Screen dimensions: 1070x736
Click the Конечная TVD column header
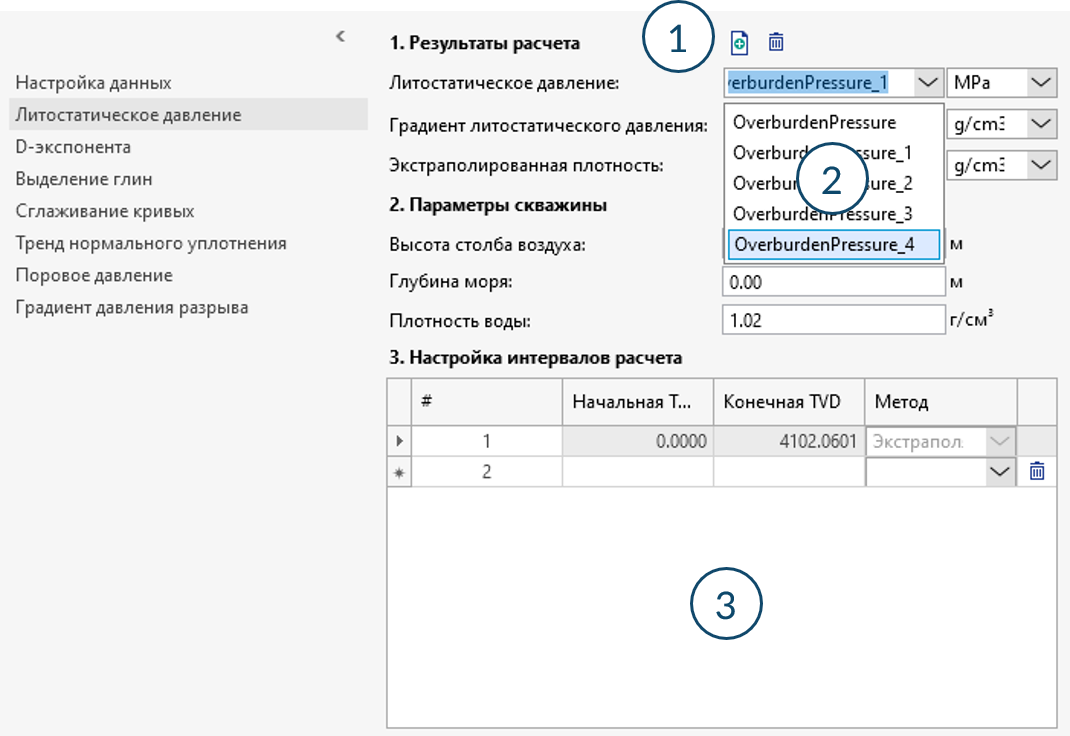(x=789, y=402)
